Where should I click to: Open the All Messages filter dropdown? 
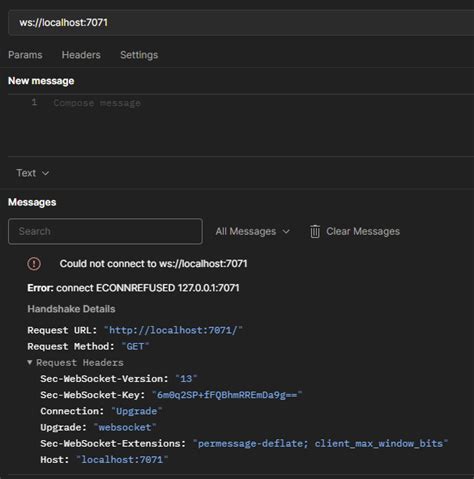click(x=252, y=231)
